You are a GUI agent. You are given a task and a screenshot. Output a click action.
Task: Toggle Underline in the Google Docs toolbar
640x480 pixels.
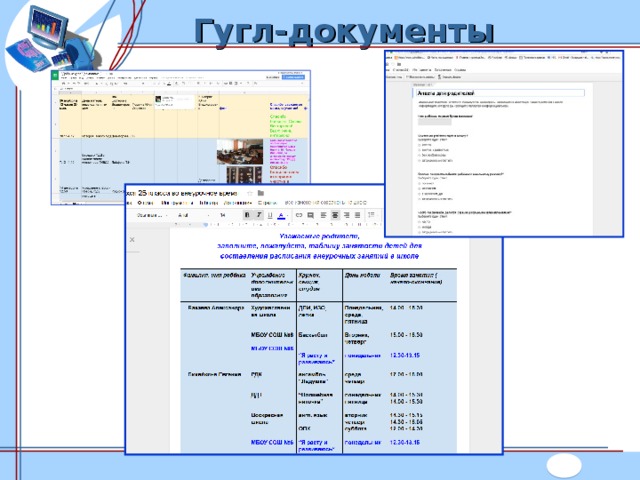(x=269, y=215)
